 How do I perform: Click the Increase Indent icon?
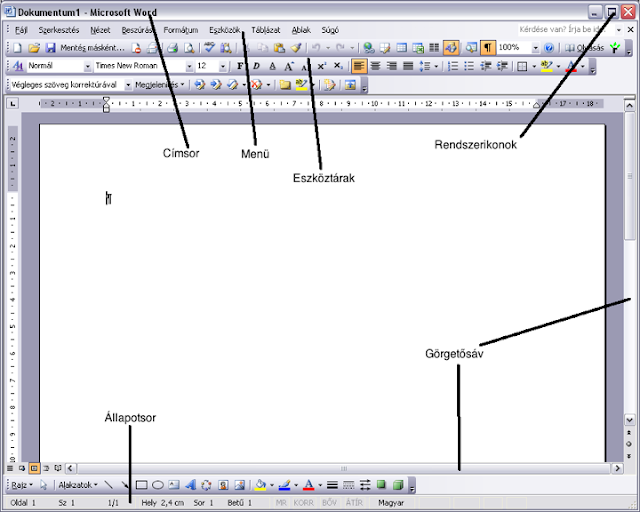502,66
